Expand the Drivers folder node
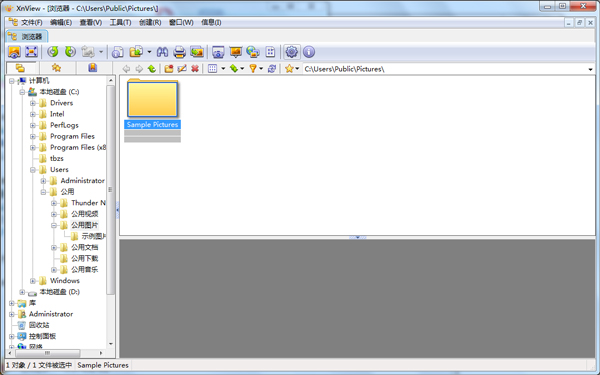Viewport: 600px width, 375px height. click(33, 103)
